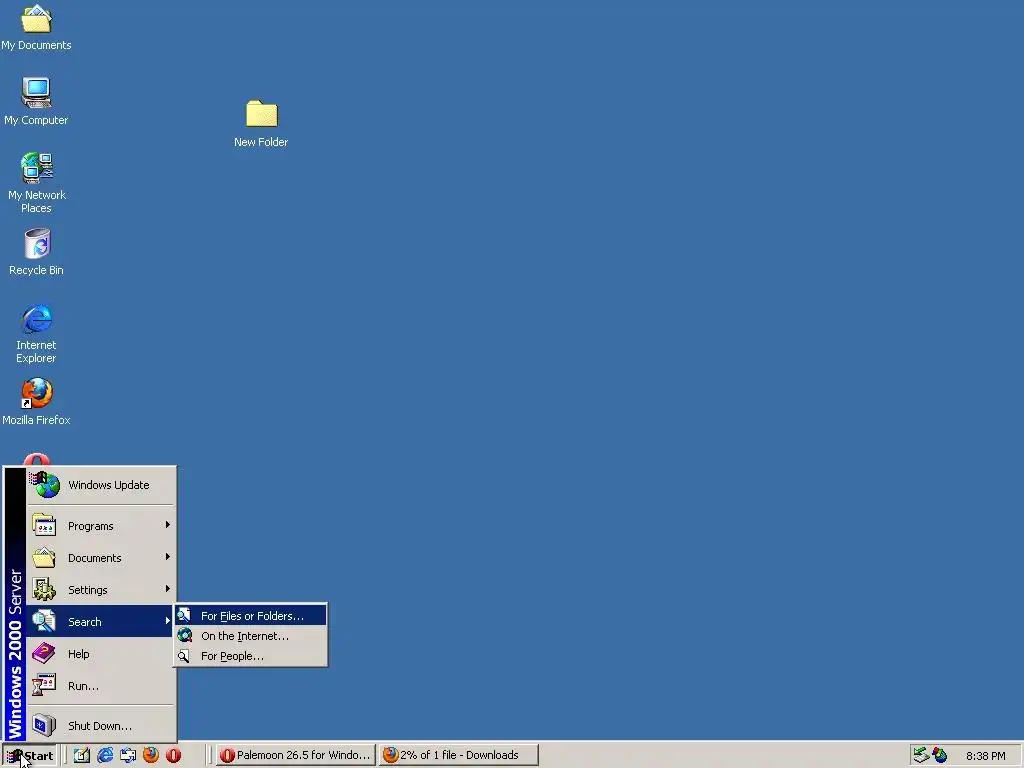Click the Safely Remove Hardware tray icon

pyautogui.click(x=921, y=755)
